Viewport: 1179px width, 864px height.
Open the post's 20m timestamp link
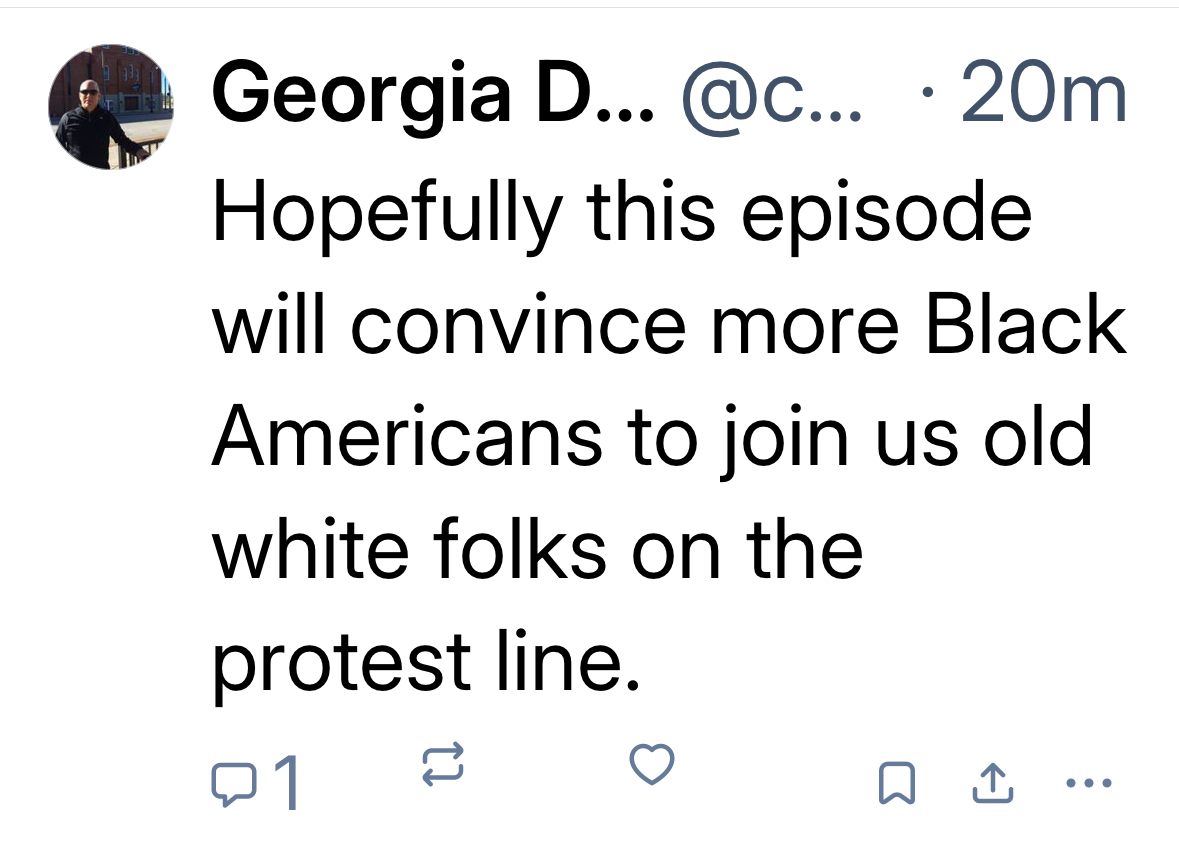click(x=1044, y=96)
